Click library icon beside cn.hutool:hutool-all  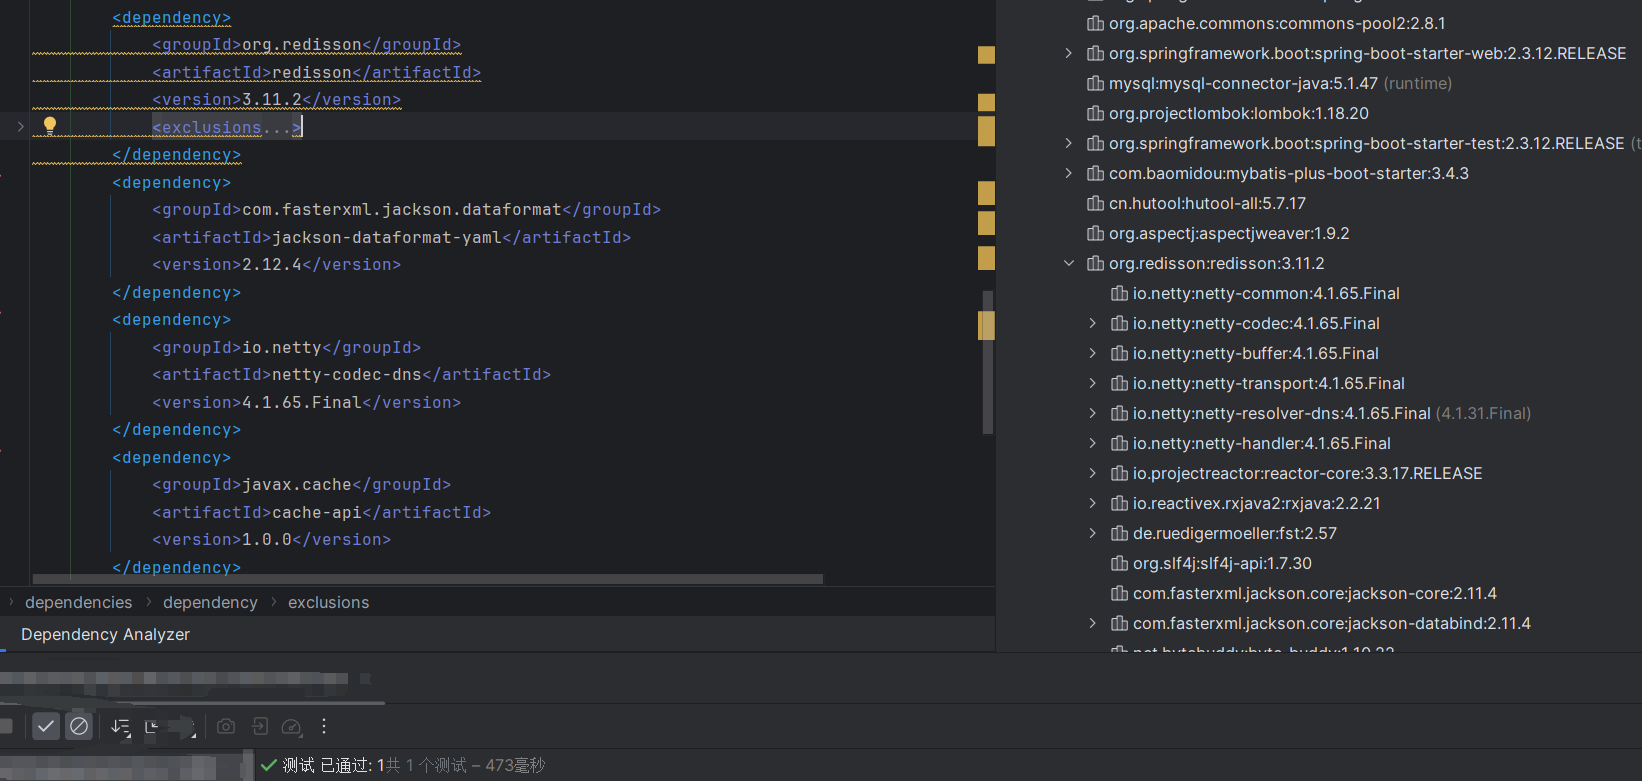(1096, 203)
